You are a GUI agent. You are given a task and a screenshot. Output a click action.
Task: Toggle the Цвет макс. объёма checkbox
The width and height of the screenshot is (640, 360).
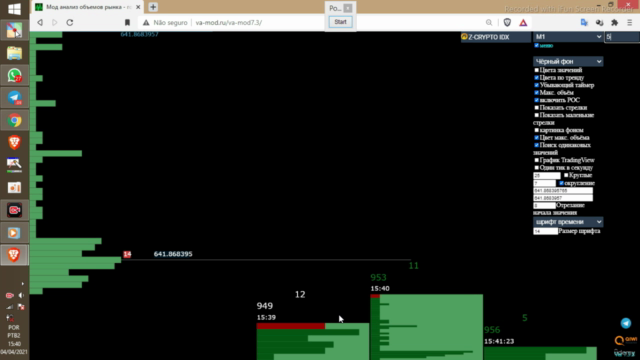[537, 138]
